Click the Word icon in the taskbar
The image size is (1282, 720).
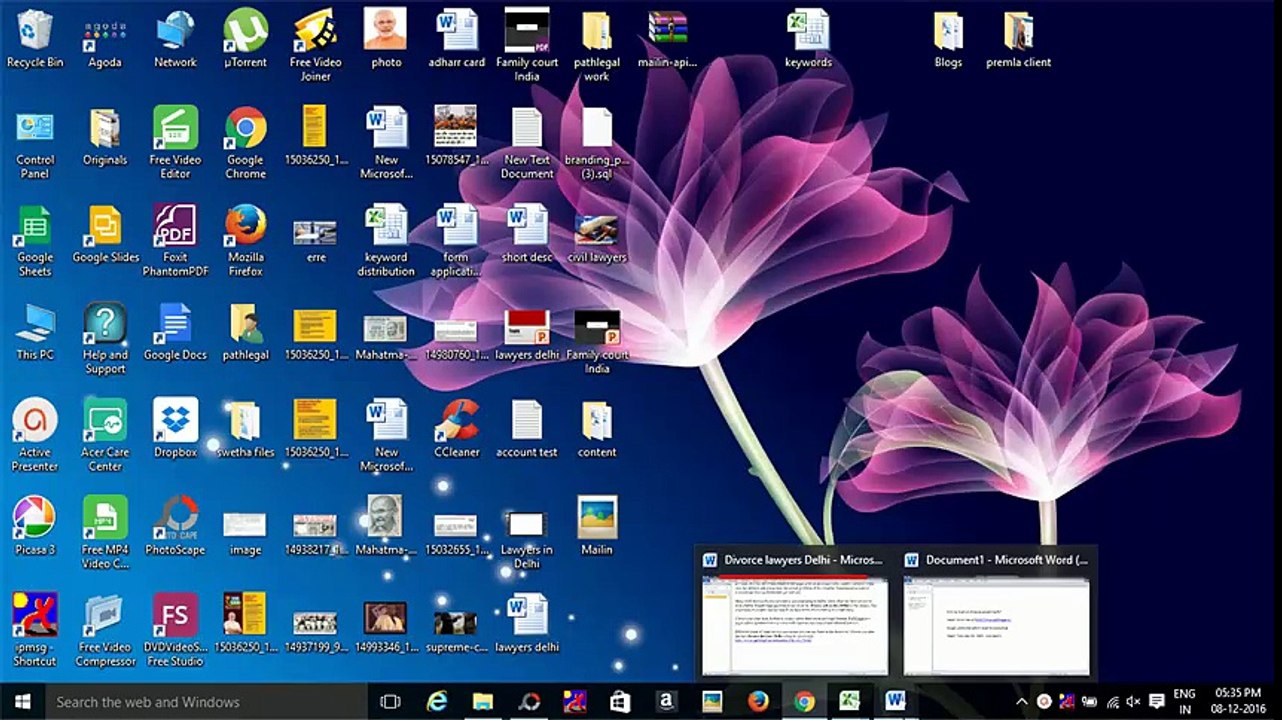pyautogui.click(x=896, y=701)
